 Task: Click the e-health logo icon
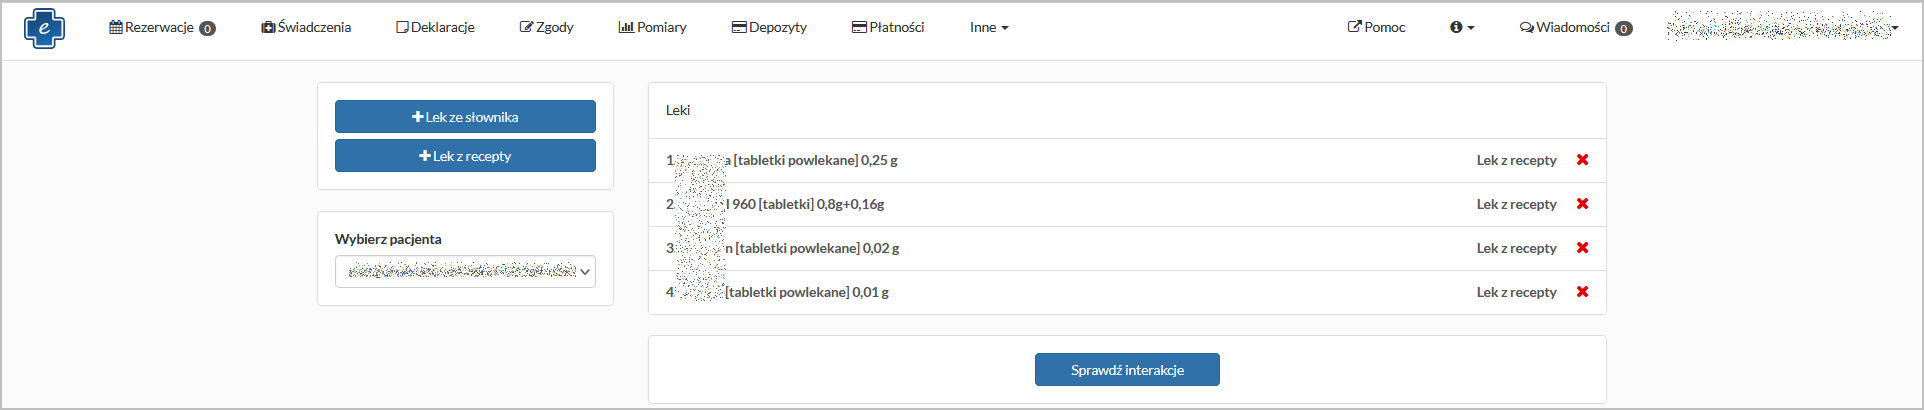tap(44, 28)
